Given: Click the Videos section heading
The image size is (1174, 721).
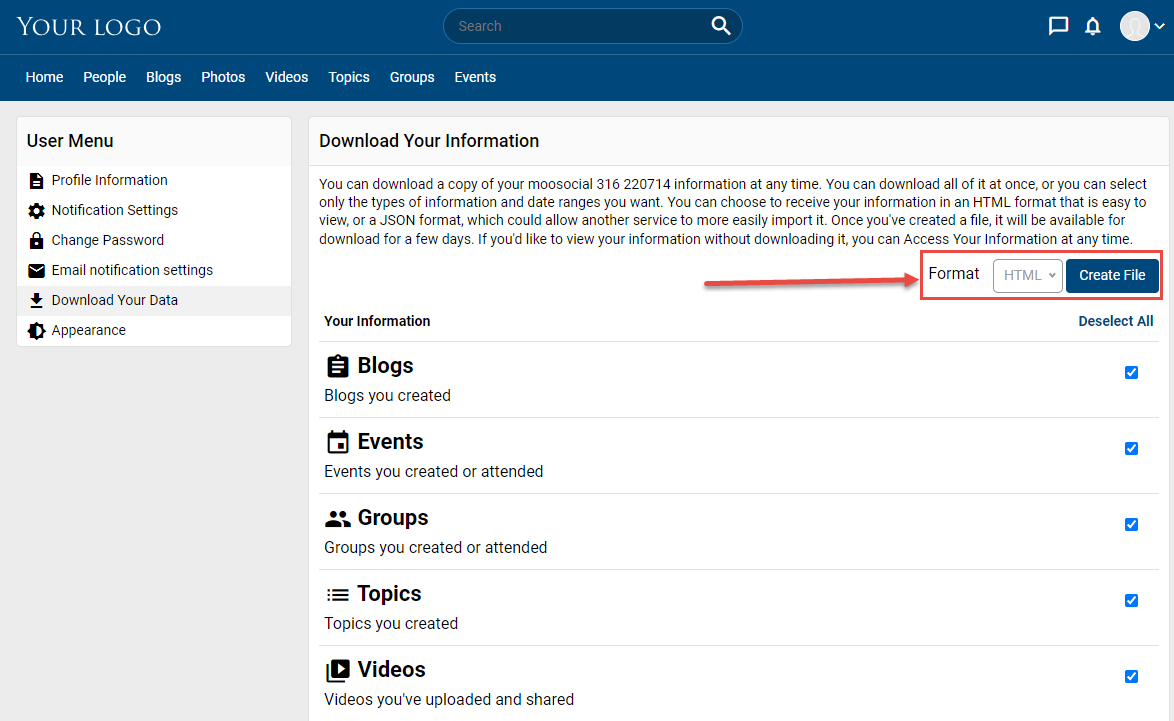Looking at the screenshot, I should (x=392, y=669).
